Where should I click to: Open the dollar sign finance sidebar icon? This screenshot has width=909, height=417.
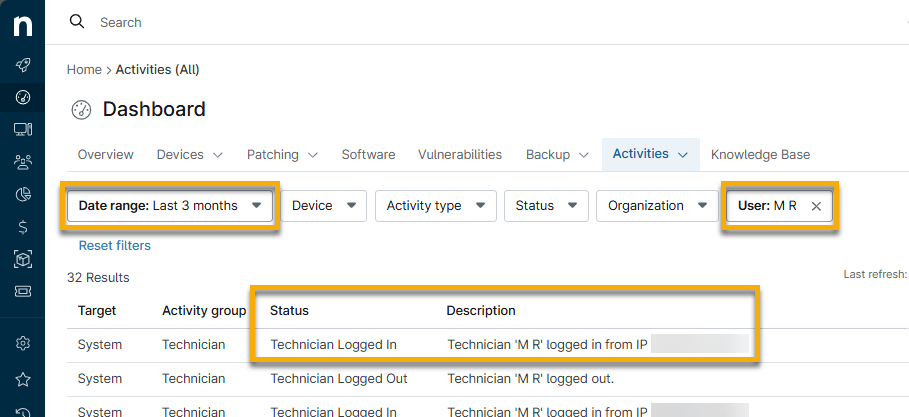(x=22, y=226)
